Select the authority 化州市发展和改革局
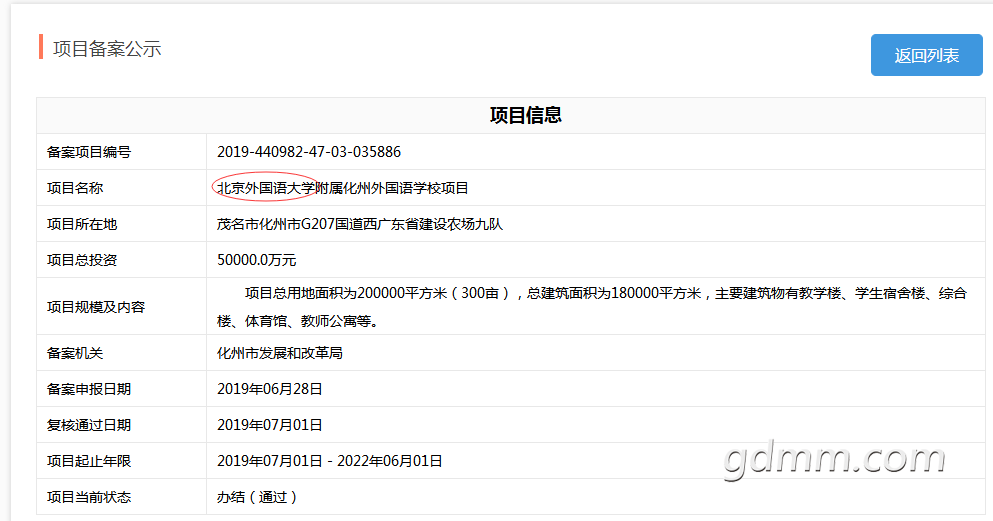Screen dimensions: 993x521 tap(280, 353)
